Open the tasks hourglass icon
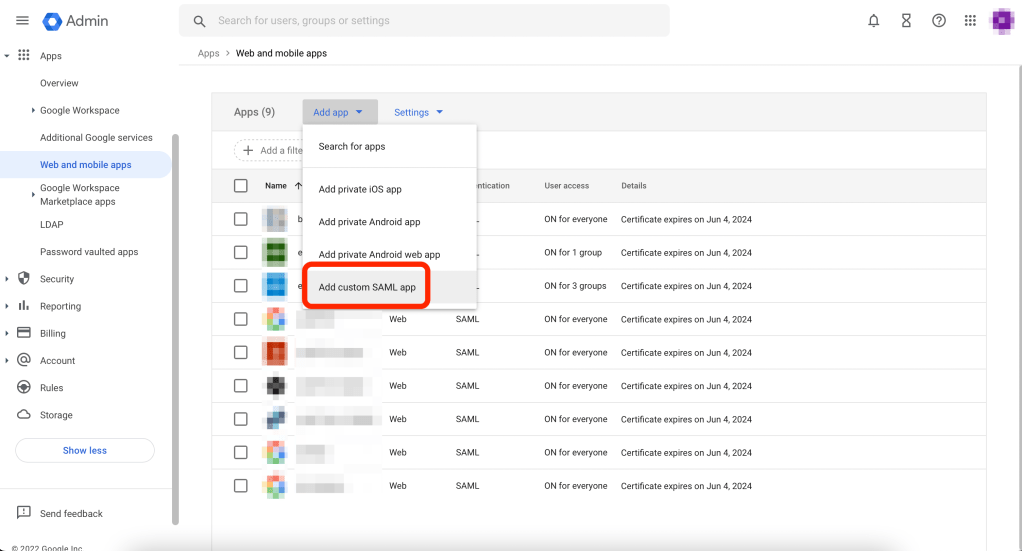 pos(906,21)
